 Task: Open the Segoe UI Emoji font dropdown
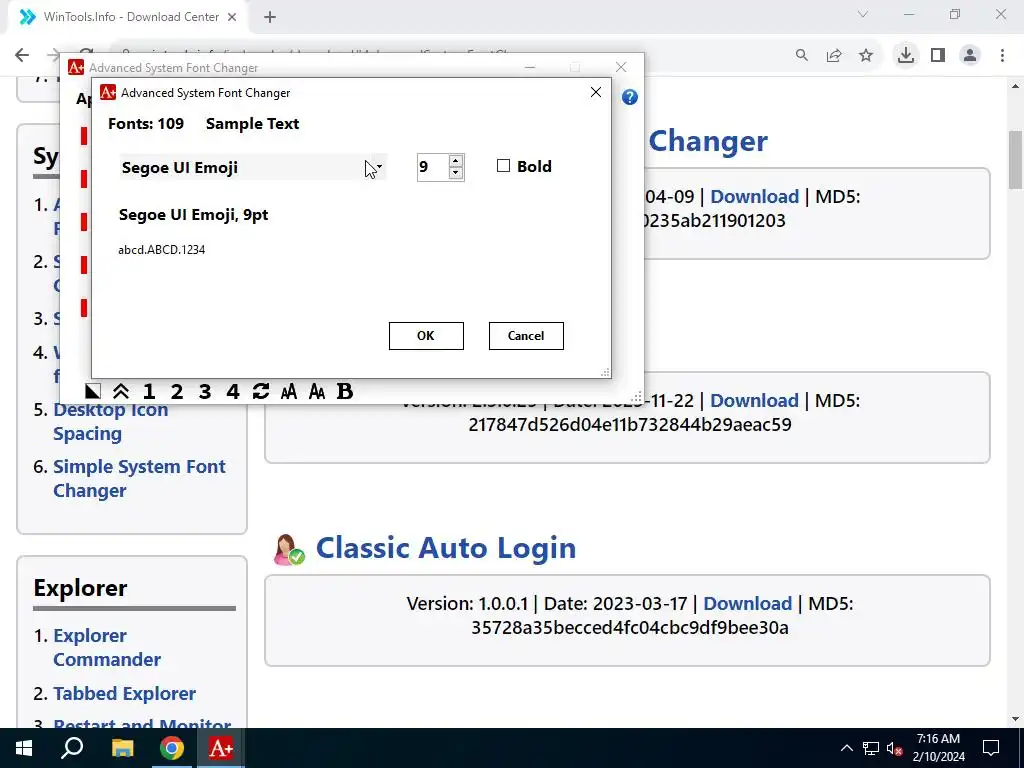pyautogui.click(x=253, y=167)
